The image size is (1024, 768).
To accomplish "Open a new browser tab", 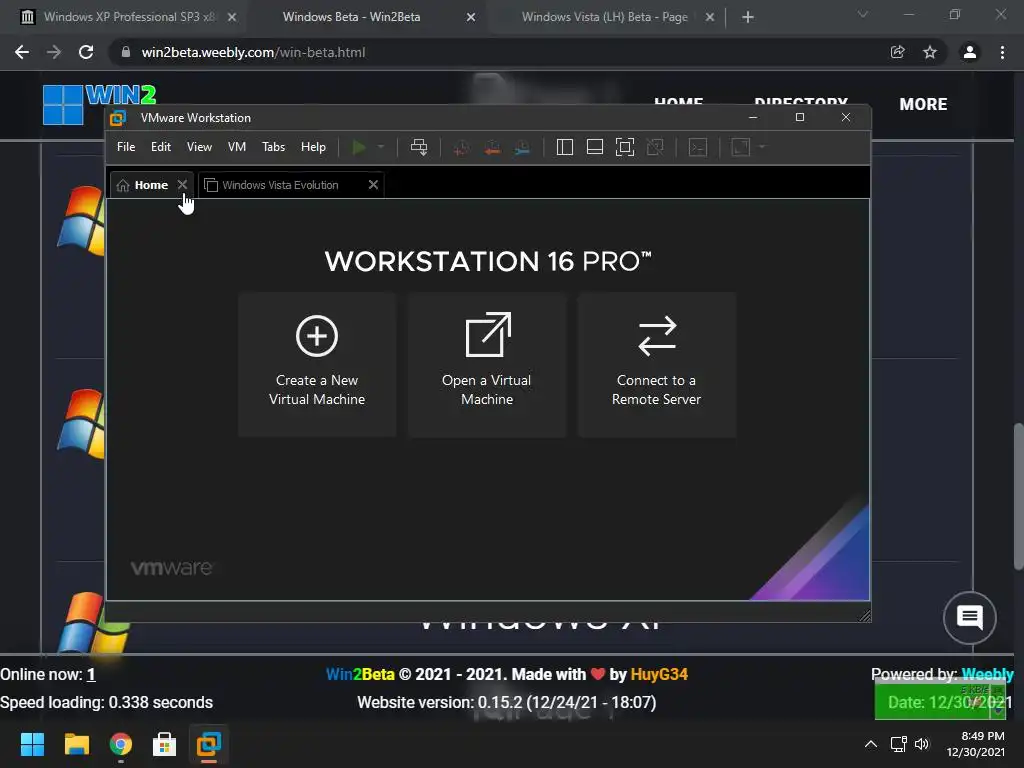I will click(x=748, y=17).
